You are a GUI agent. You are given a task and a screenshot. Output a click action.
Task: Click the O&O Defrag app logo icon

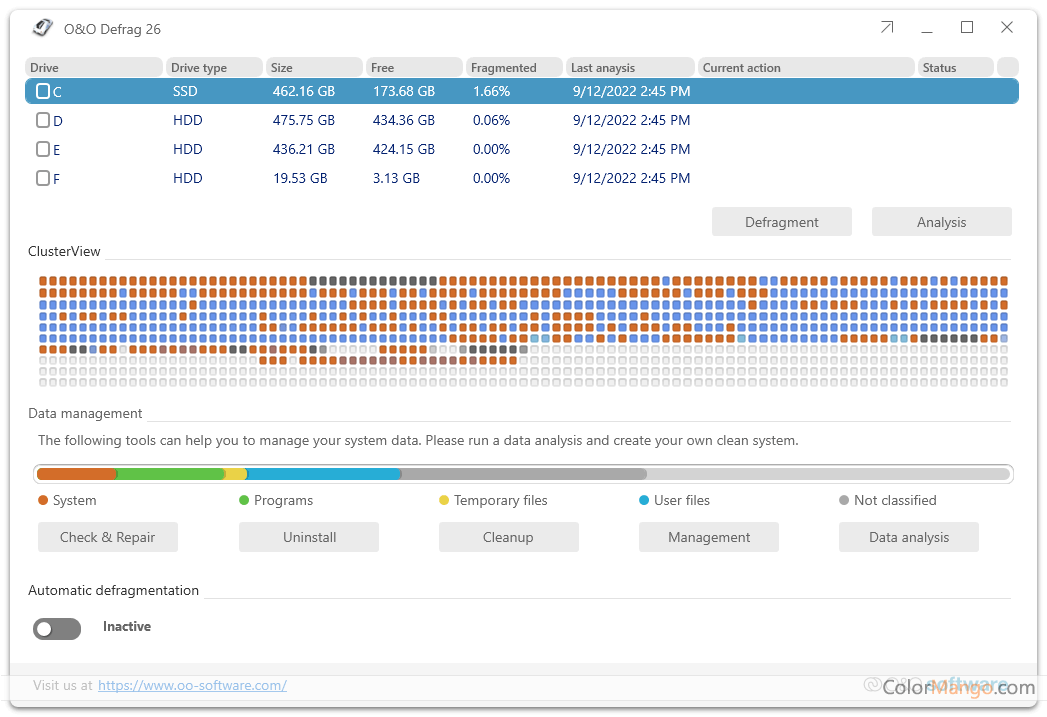pyautogui.click(x=43, y=28)
